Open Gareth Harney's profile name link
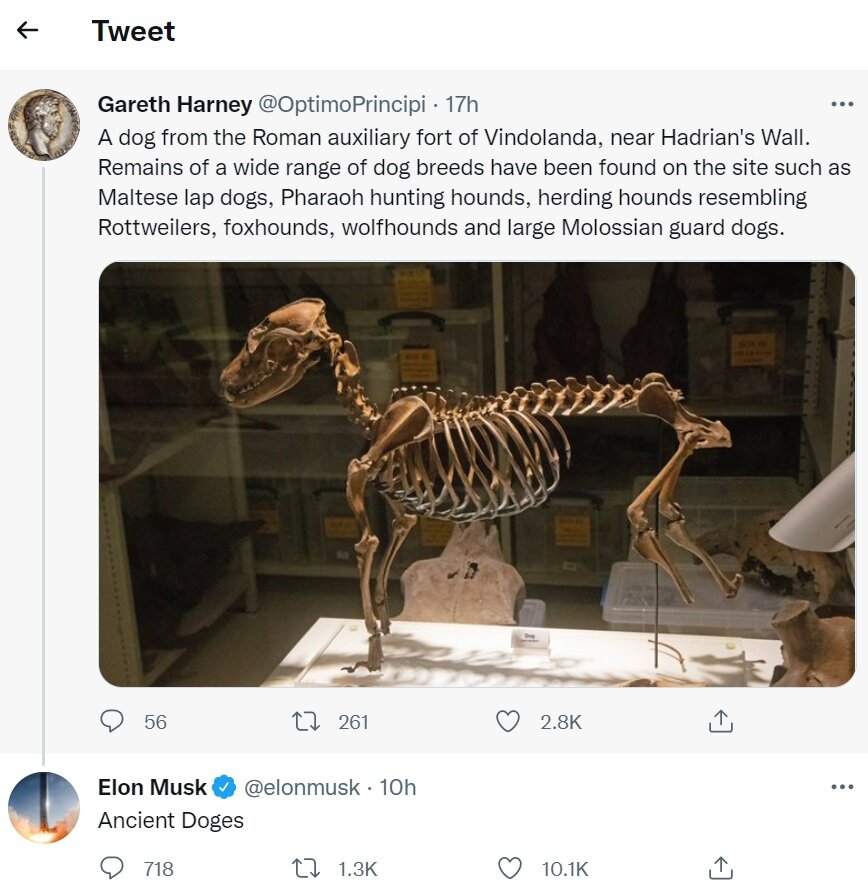The width and height of the screenshot is (868, 892). [x=175, y=104]
